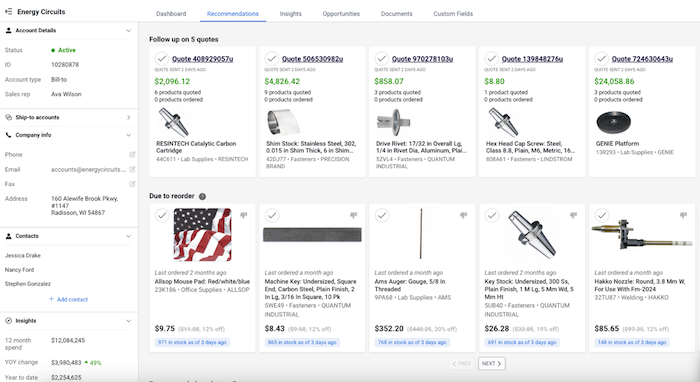Click the Company info phone icon
Screen dimensions: 700x382
tap(8, 135)
